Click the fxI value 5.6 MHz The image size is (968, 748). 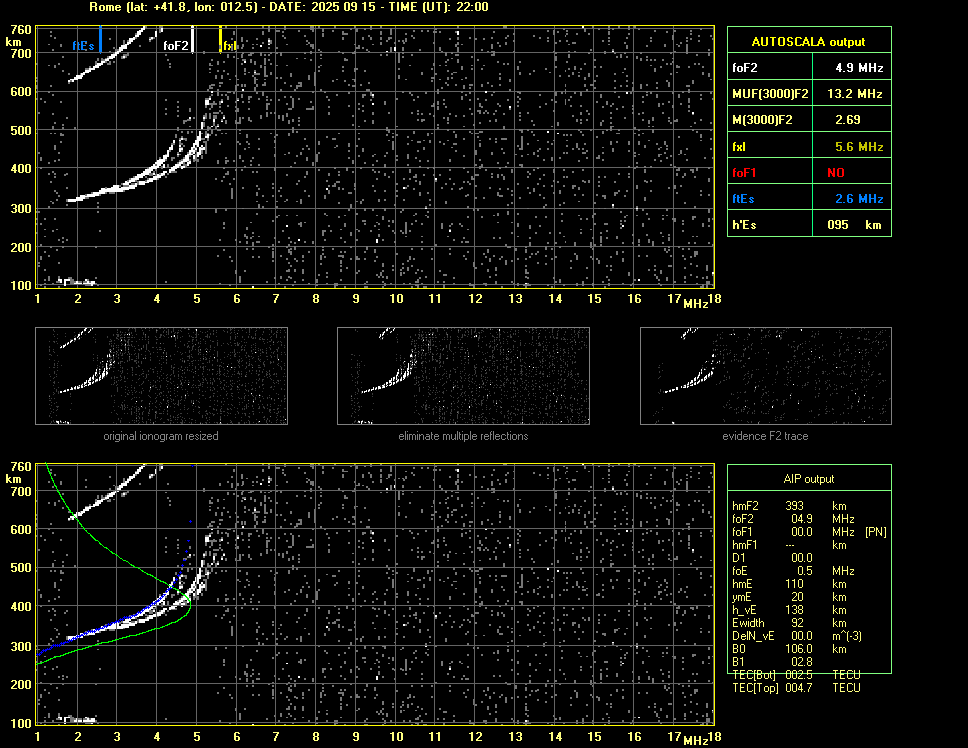859,147
